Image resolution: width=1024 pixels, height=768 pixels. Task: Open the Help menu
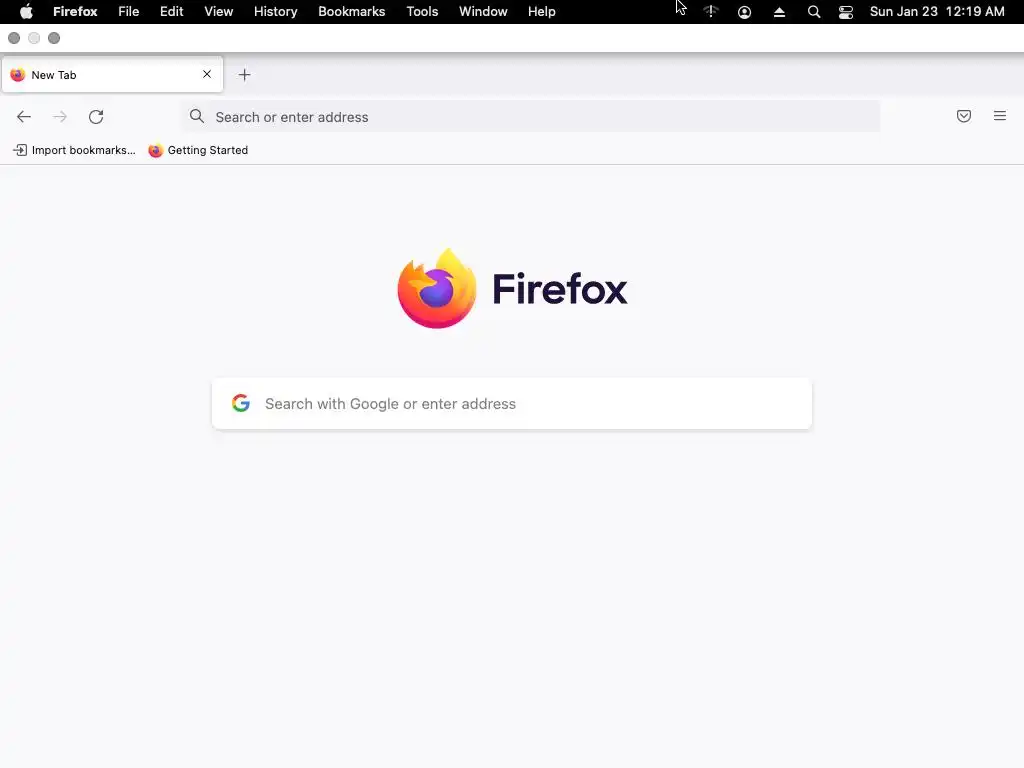(542, 11)
